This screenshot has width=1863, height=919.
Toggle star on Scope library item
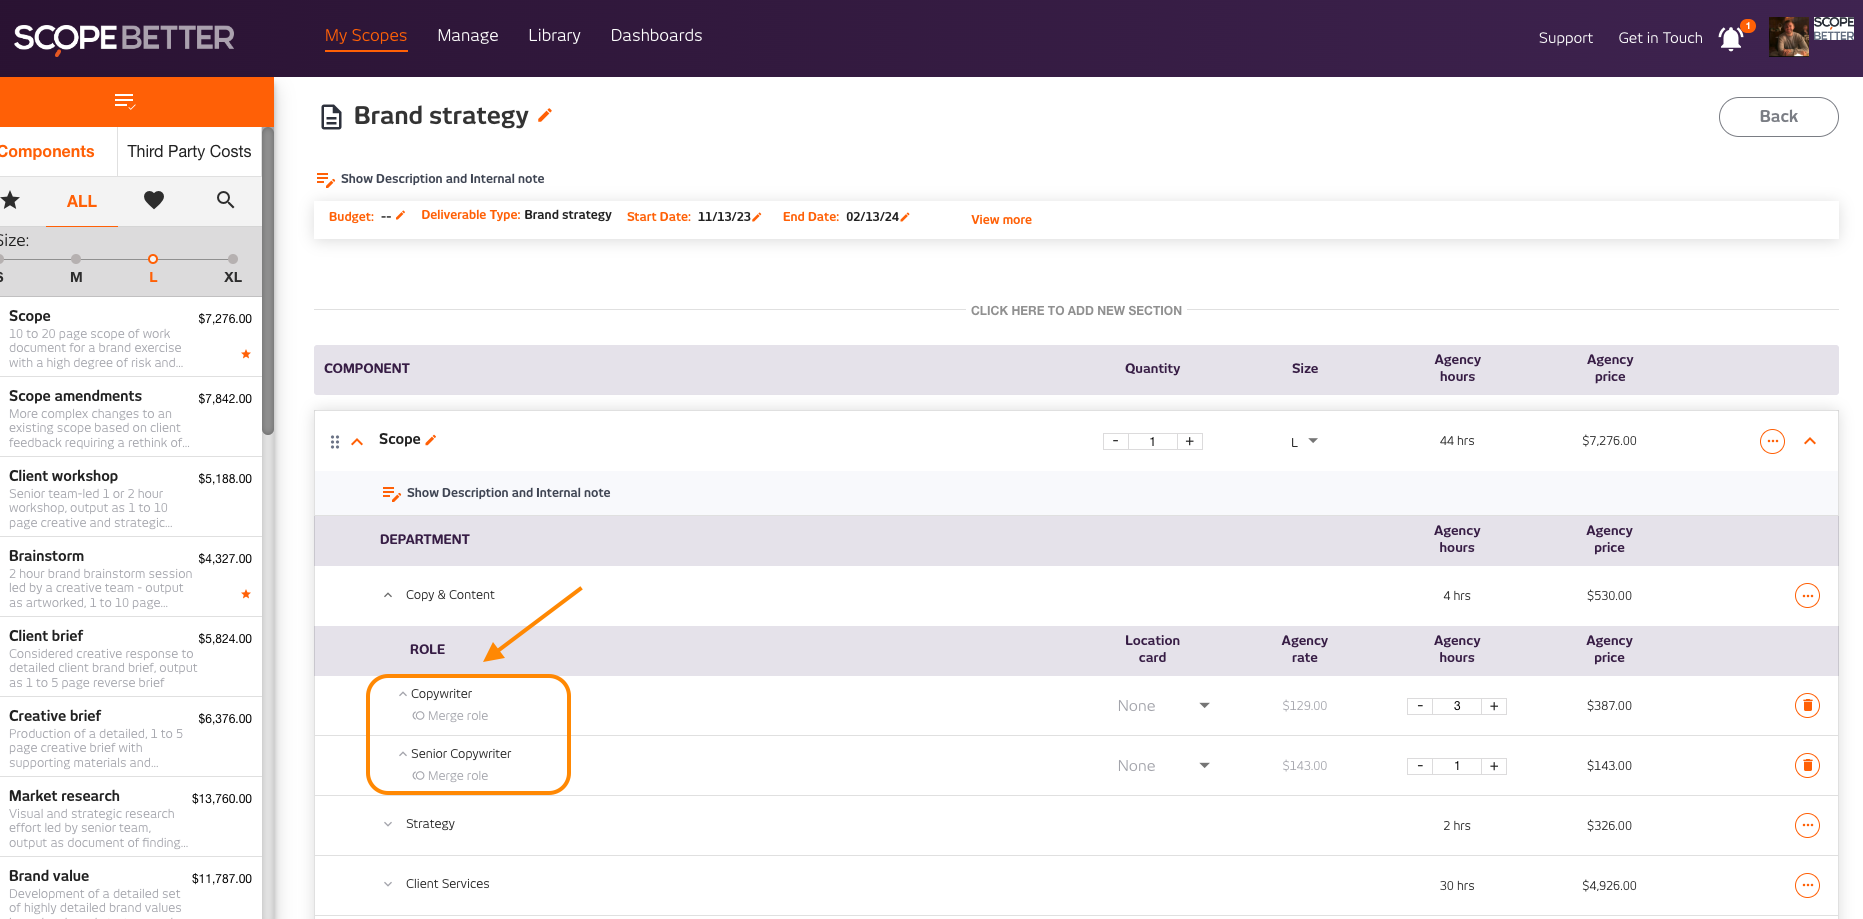(x=246, y=354)
